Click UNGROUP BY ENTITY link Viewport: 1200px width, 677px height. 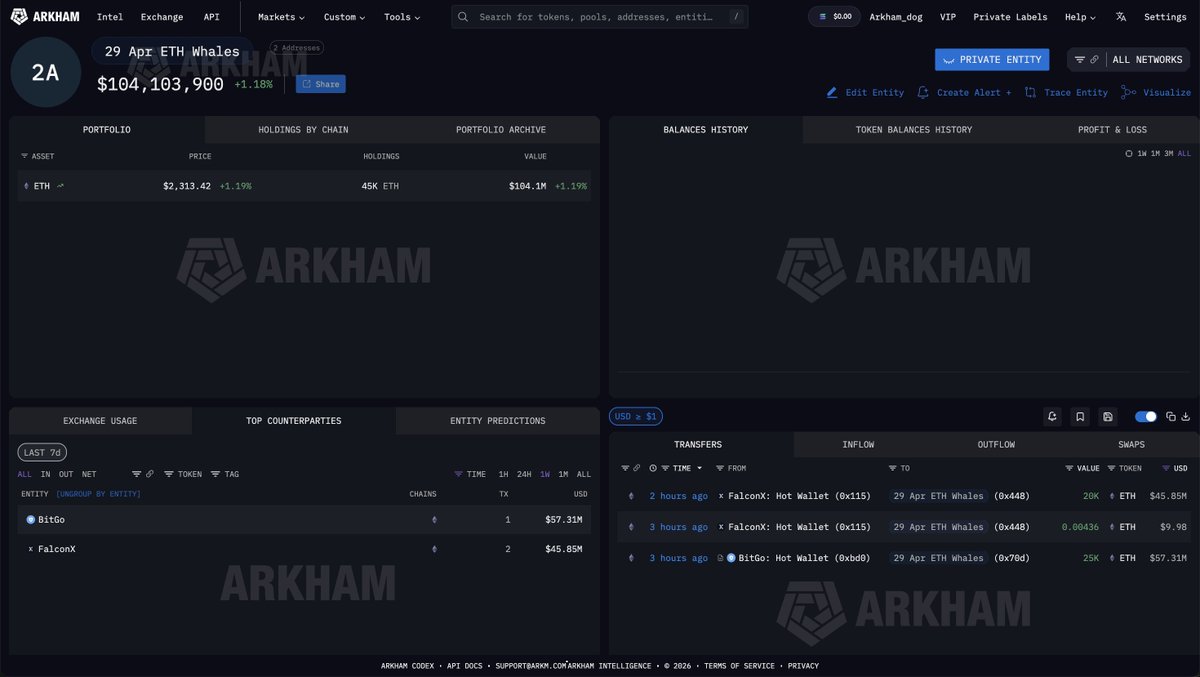coord(98,494)
